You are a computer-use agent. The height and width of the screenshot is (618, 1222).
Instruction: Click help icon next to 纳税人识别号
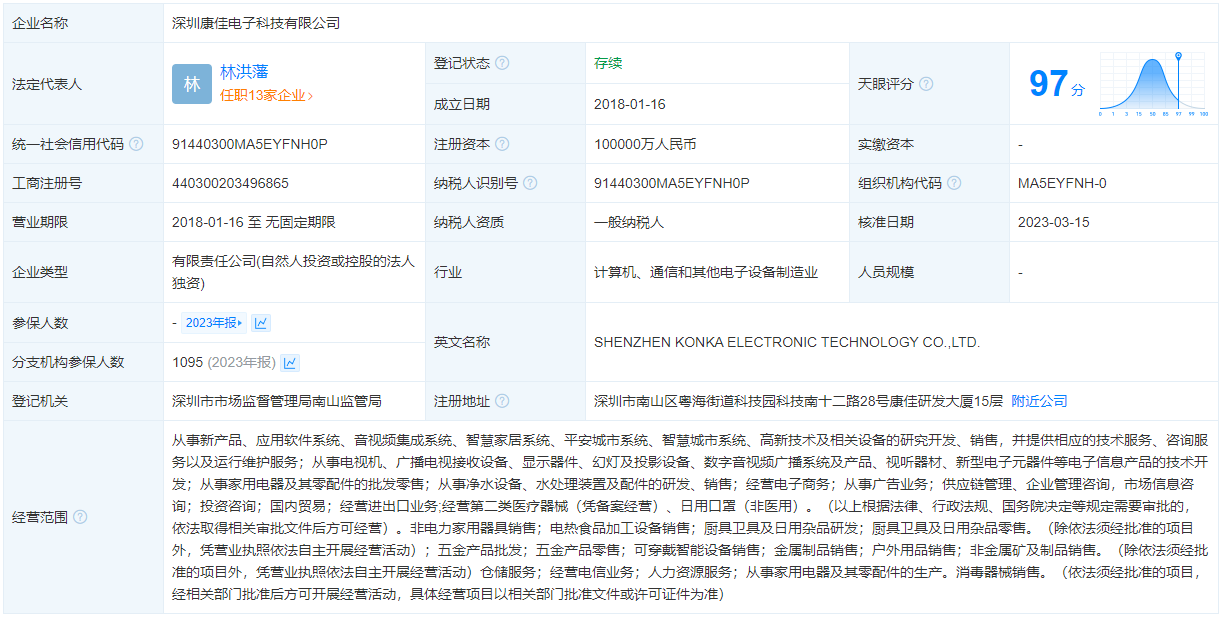[x=530, y=183]
